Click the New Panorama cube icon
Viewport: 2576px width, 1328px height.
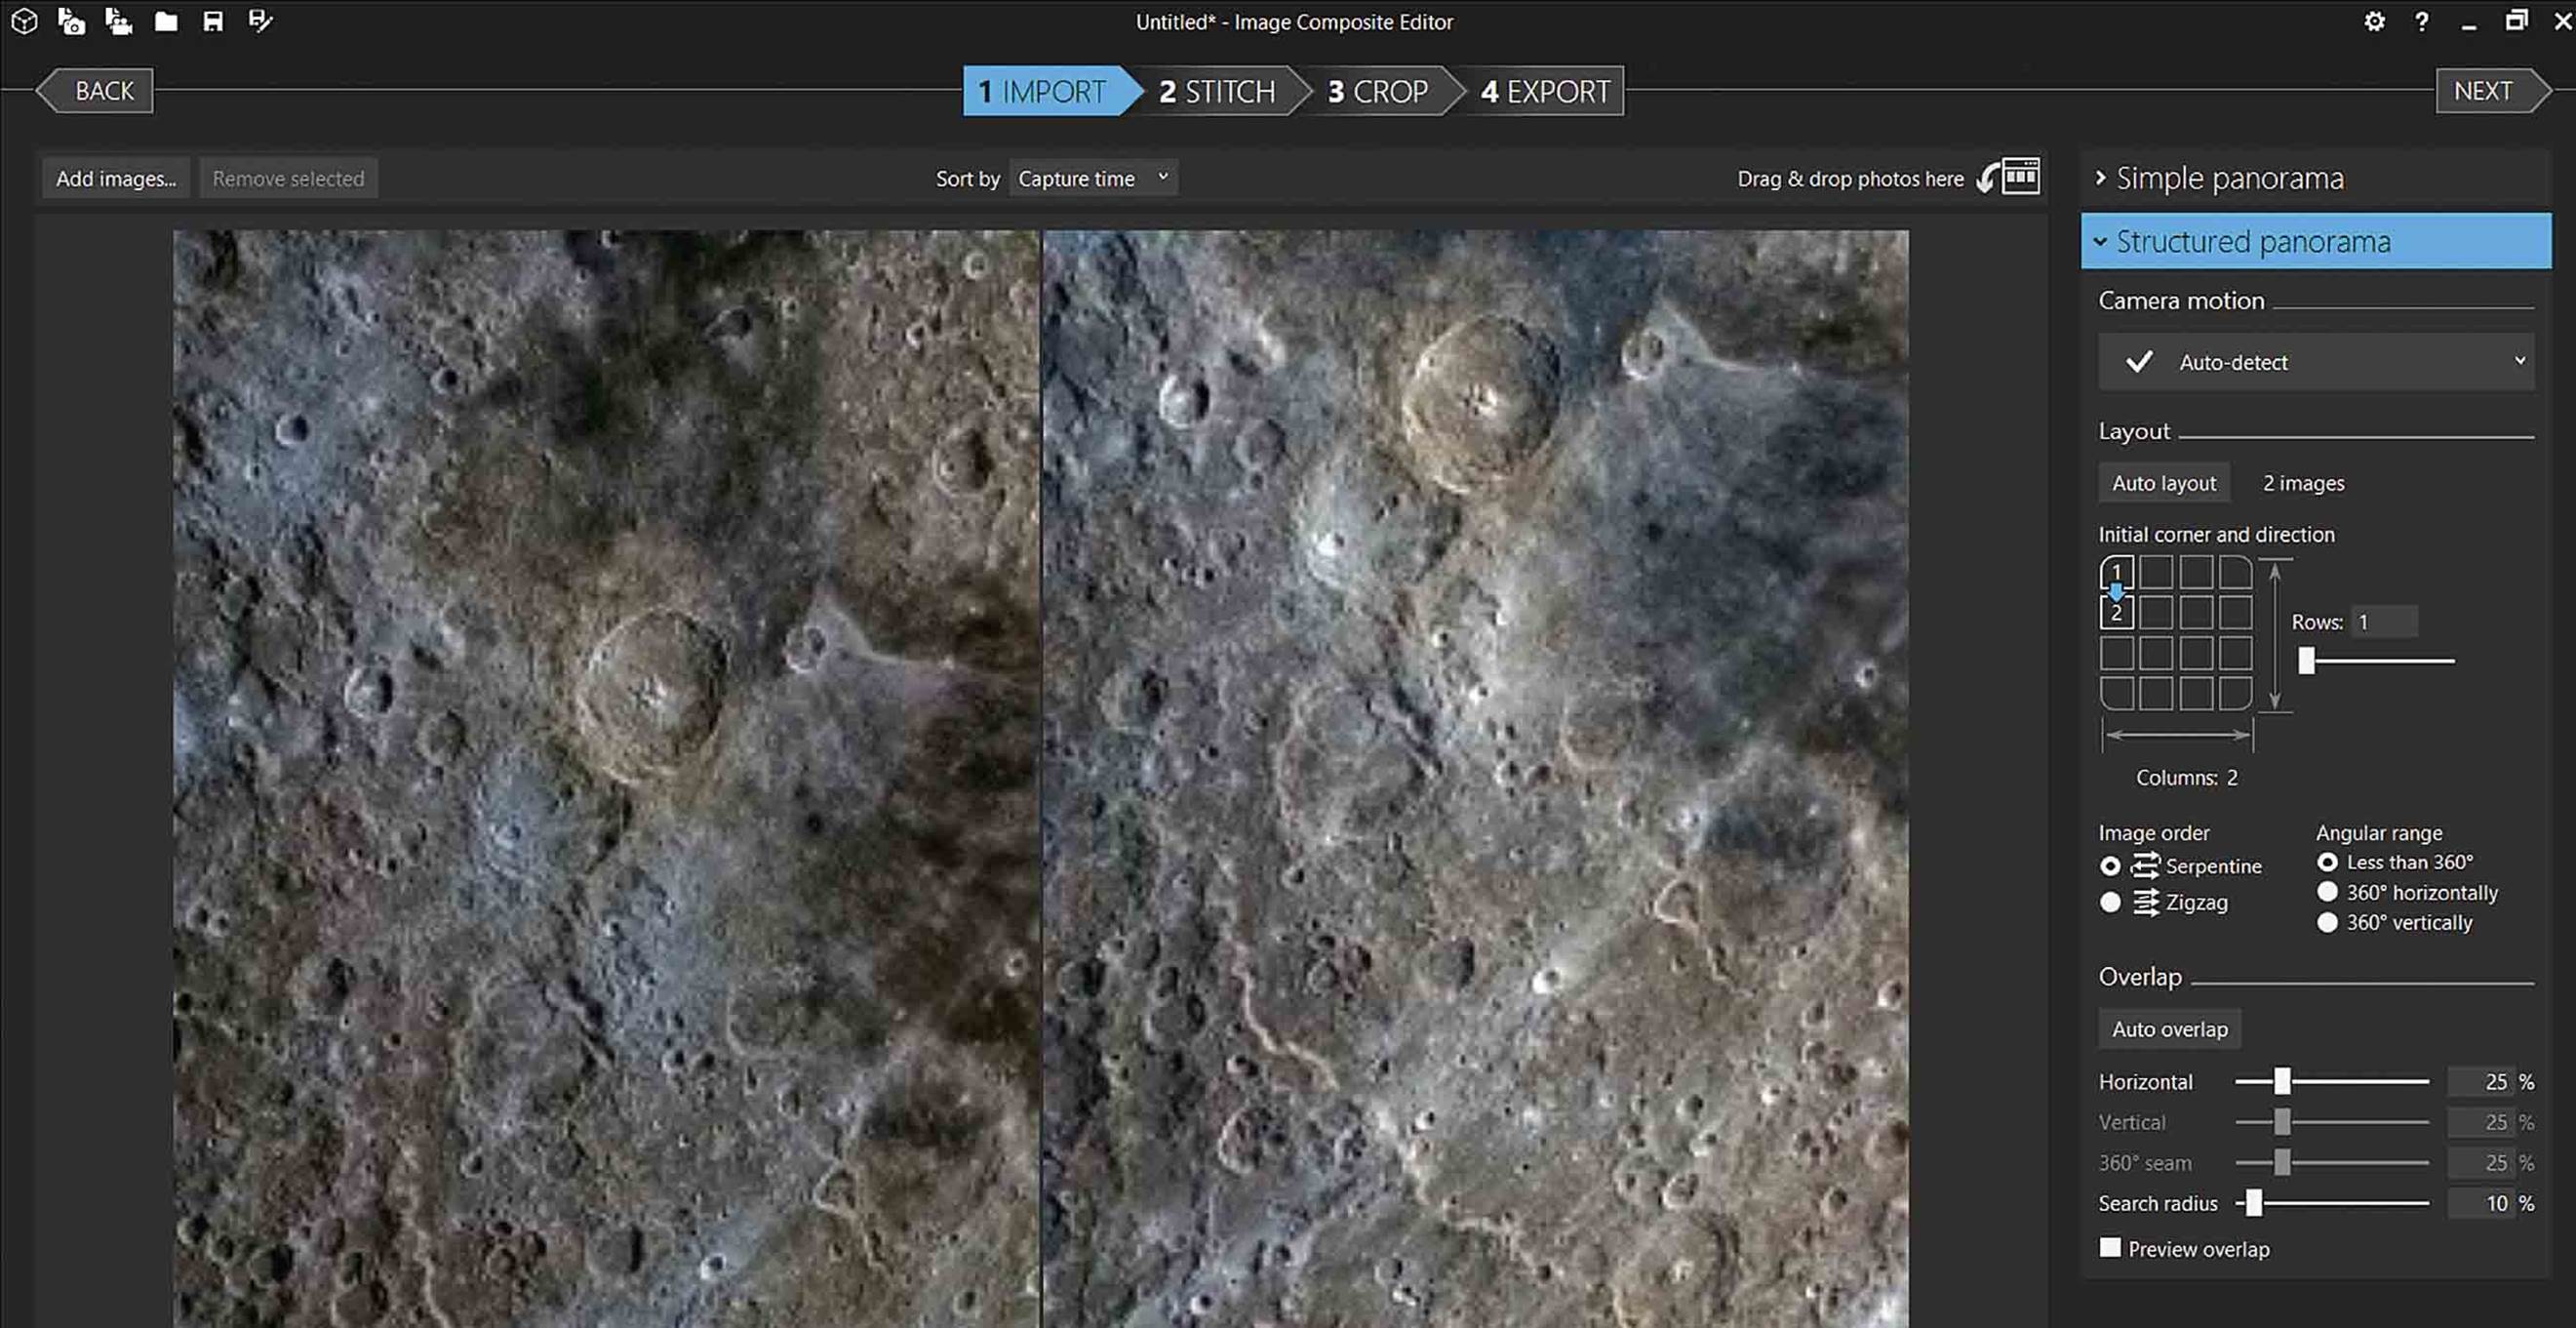24,21
